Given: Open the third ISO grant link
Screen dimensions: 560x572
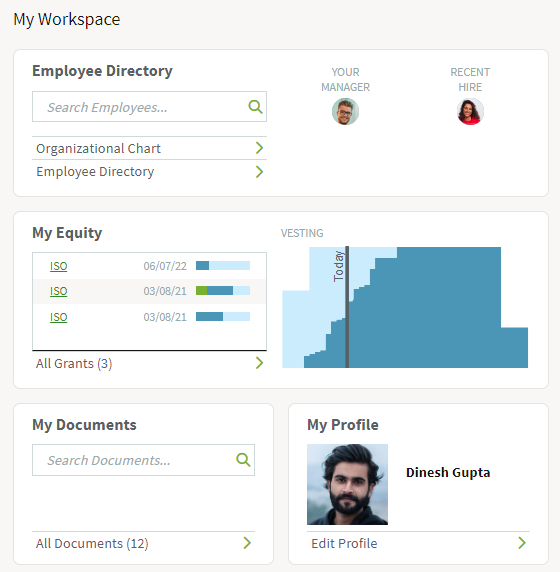Looking at the screenshot, I should pos(58,317).
